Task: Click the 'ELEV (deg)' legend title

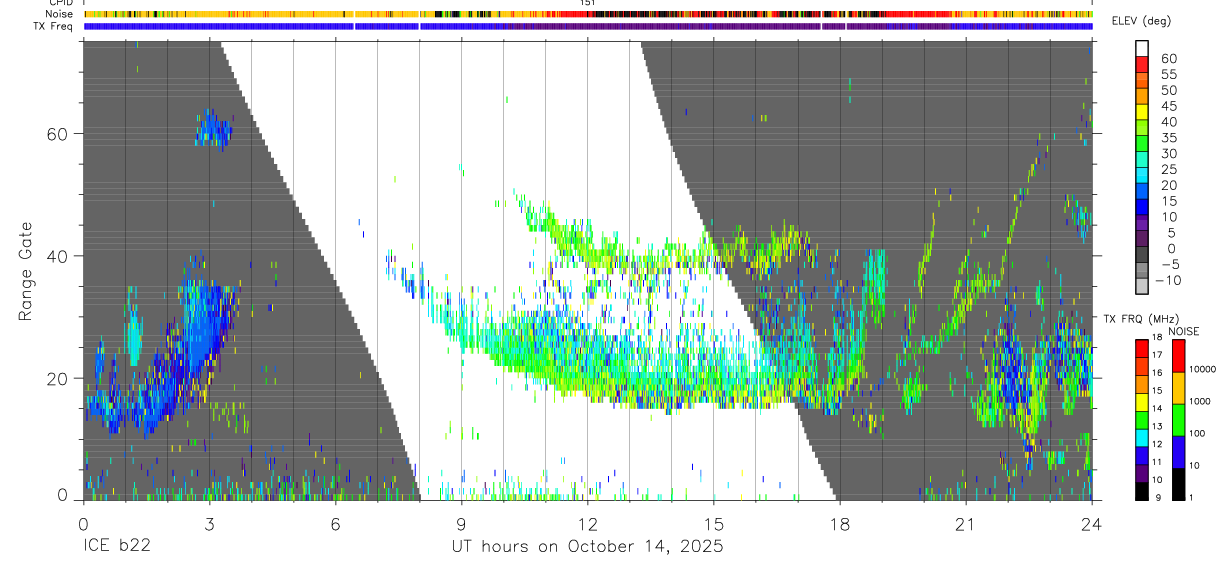Action: [1142, 21]
